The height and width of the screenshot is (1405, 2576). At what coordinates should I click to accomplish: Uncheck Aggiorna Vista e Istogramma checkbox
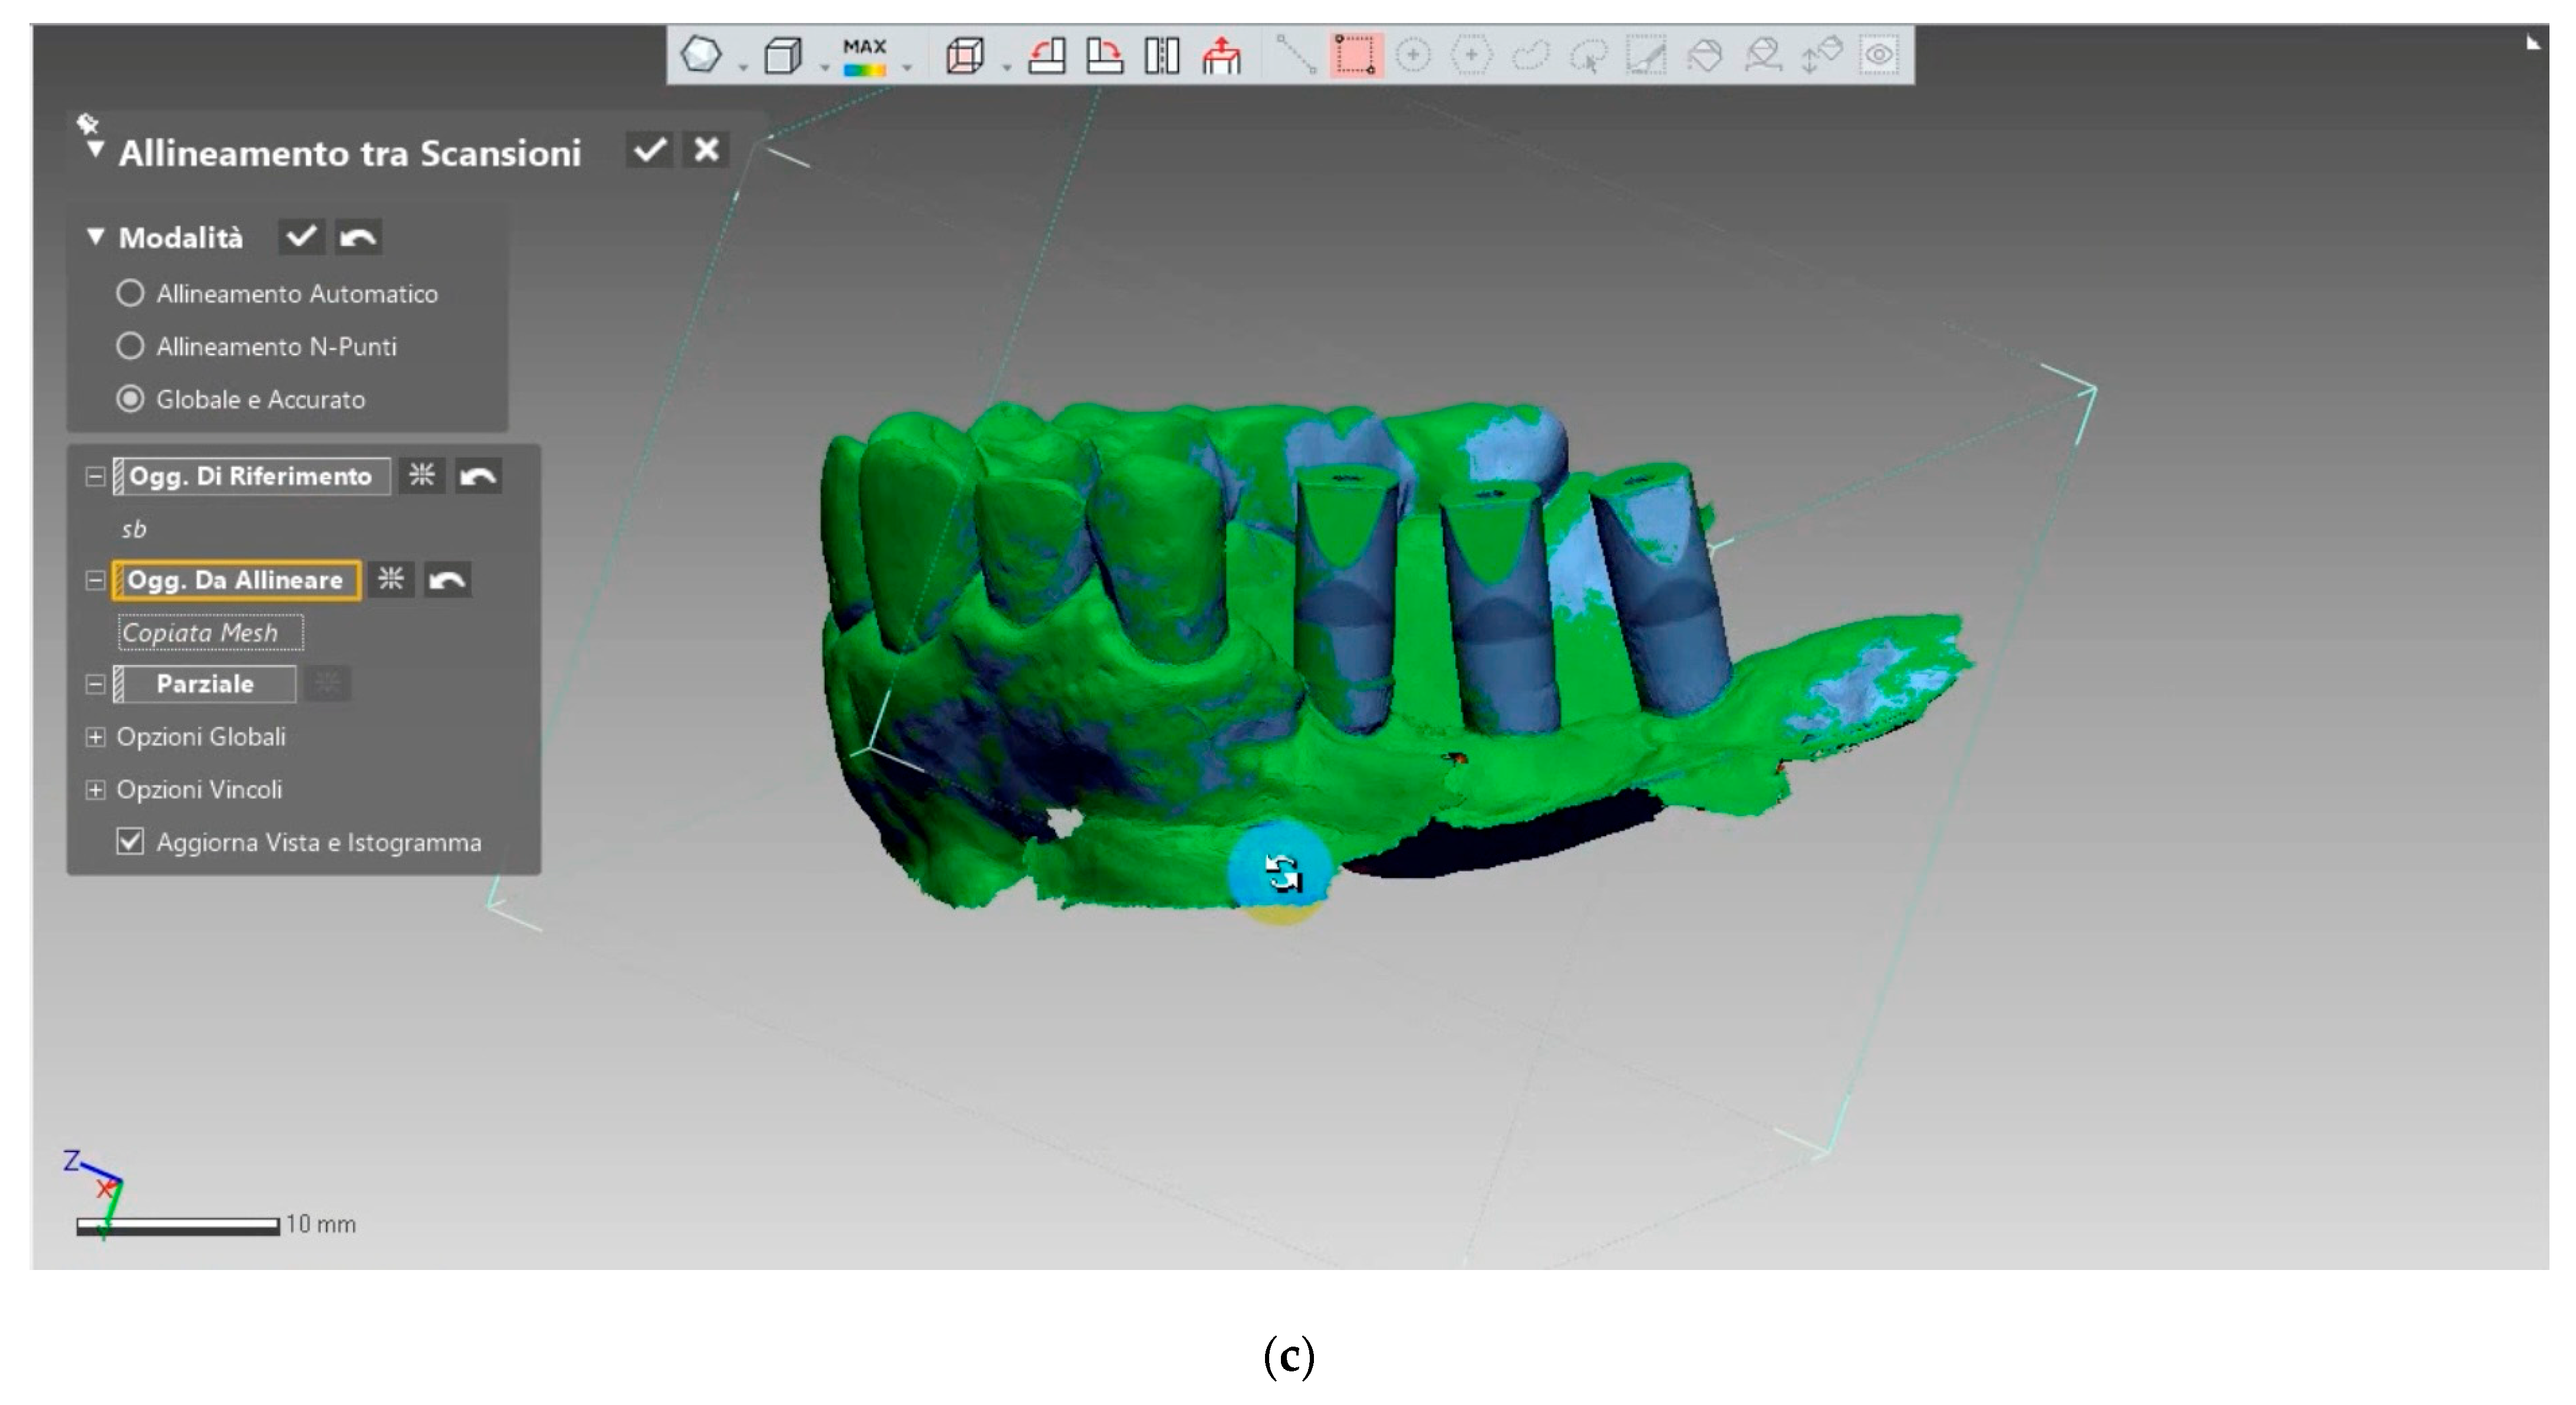coord(130,842)
